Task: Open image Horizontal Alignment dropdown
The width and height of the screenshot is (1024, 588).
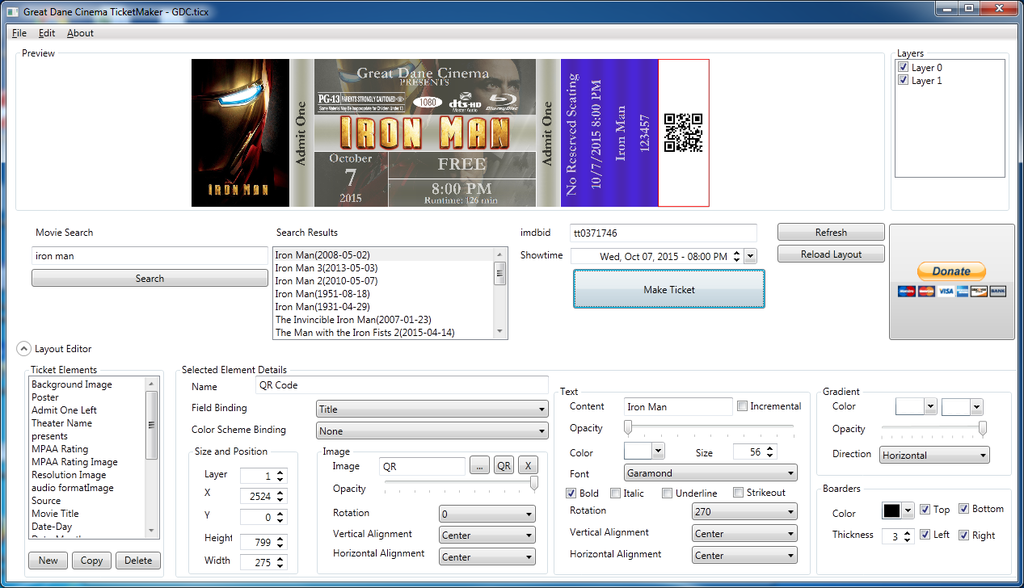Action: click(x=487, y=557)
